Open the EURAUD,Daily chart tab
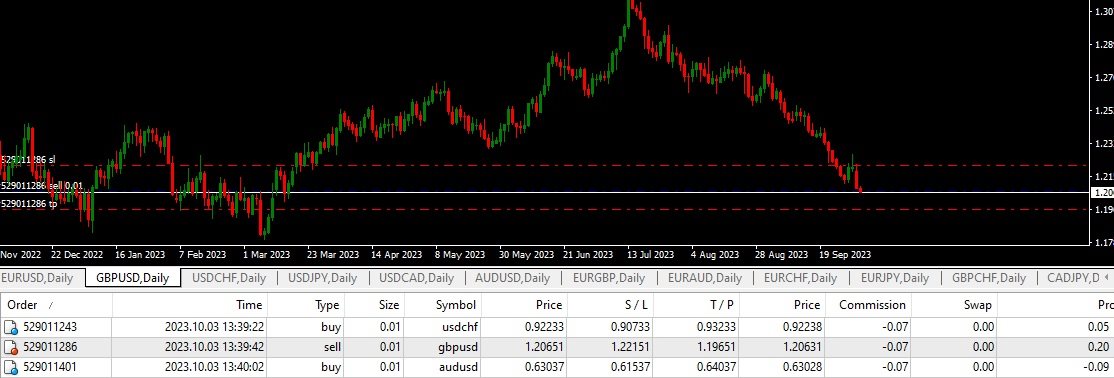1114x378 pixels. (x=705, y=278)
